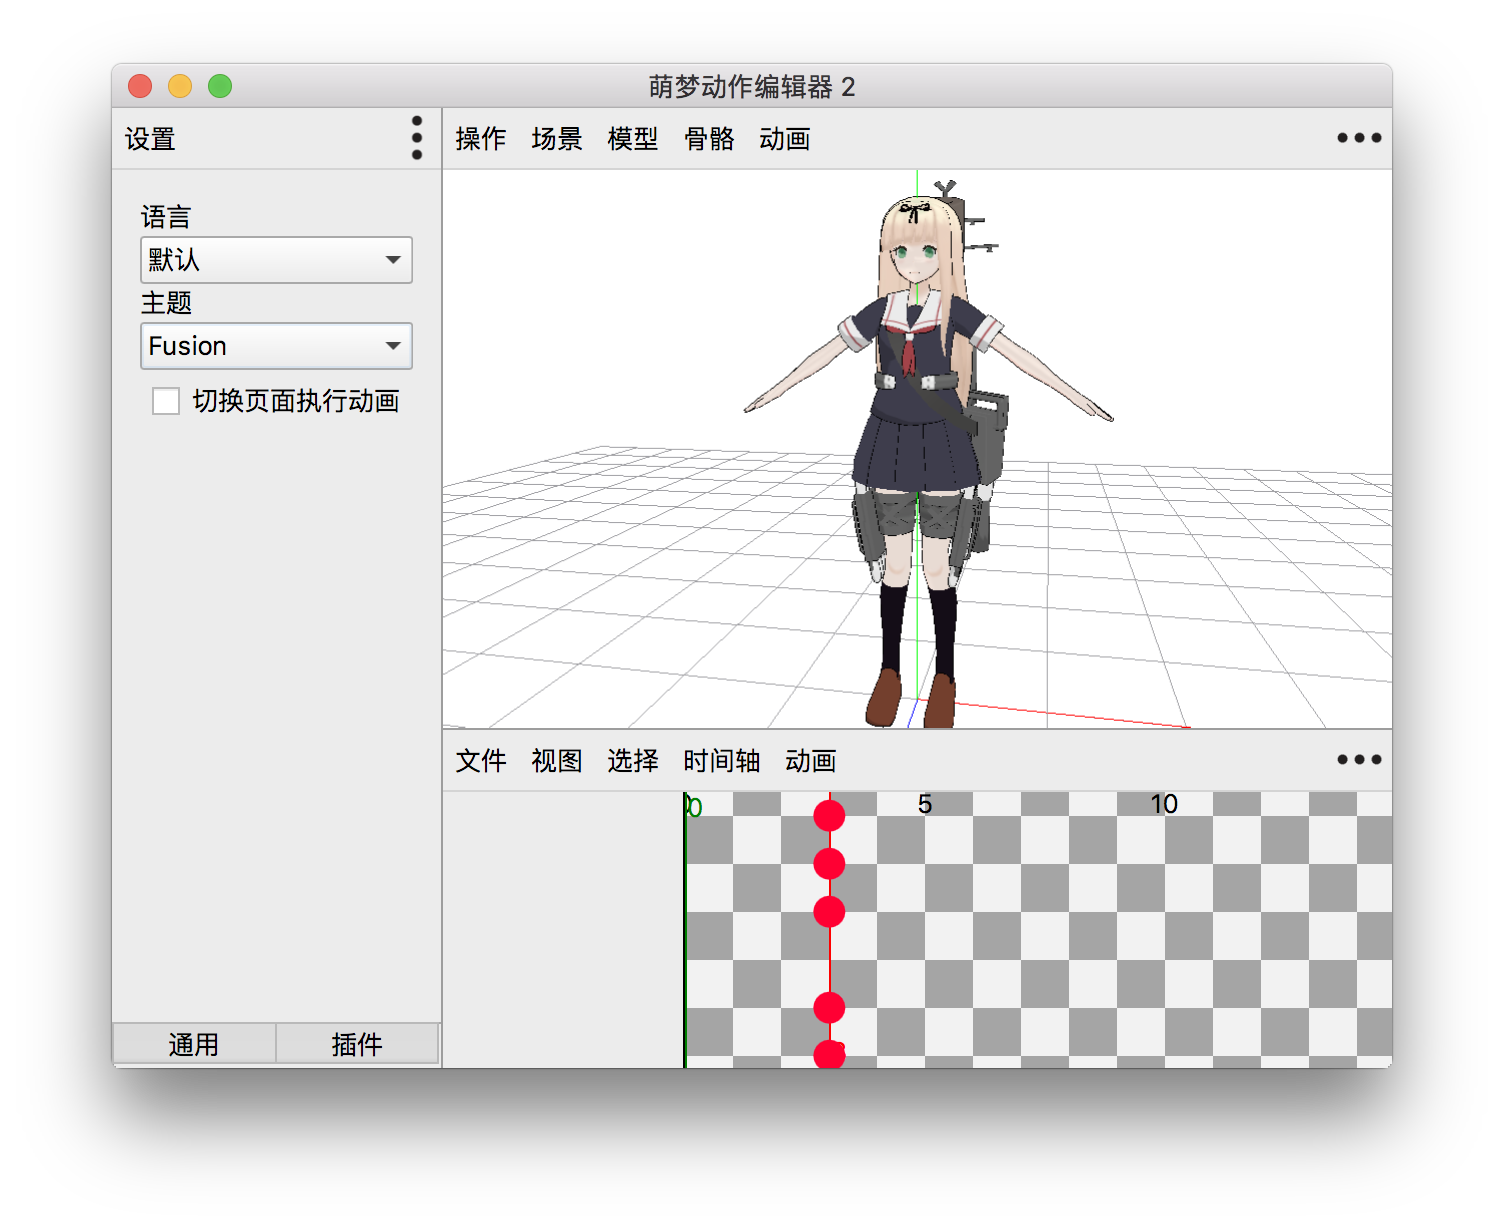Open the 操作 menu in viewport
1504x1228 pixels.
pyautogui.click(x=481, y=139)
